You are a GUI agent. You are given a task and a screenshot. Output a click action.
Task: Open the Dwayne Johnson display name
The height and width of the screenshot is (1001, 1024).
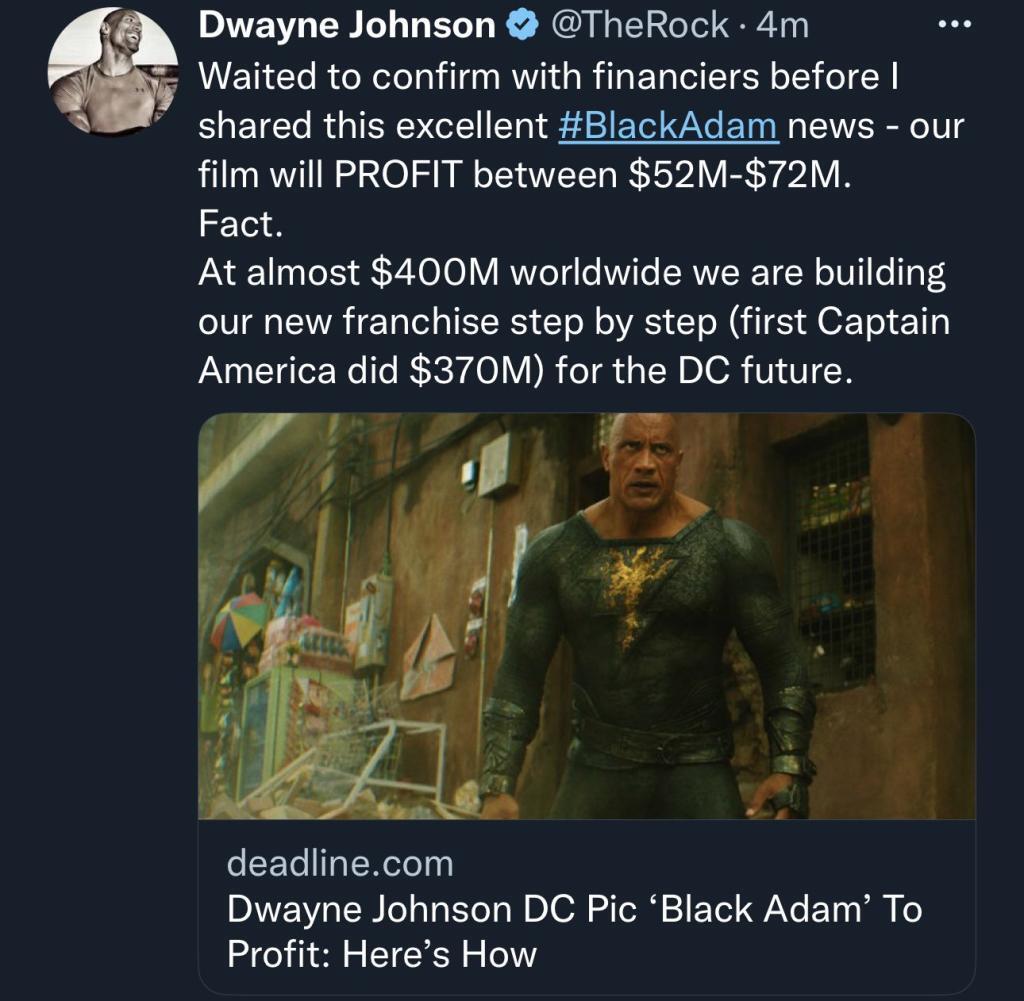(x=347, y=26)
